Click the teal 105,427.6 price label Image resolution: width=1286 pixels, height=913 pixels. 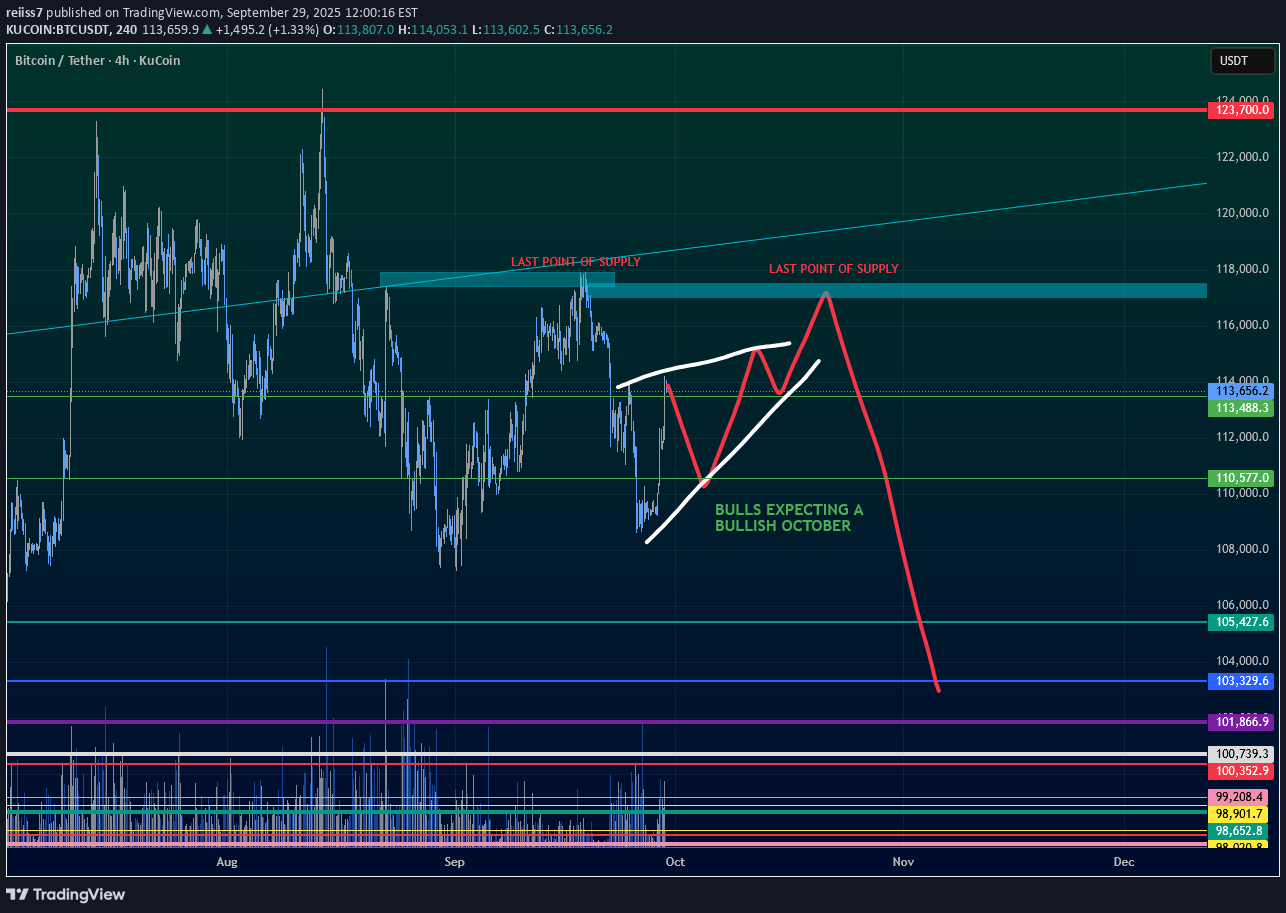tap(1241, 622)
